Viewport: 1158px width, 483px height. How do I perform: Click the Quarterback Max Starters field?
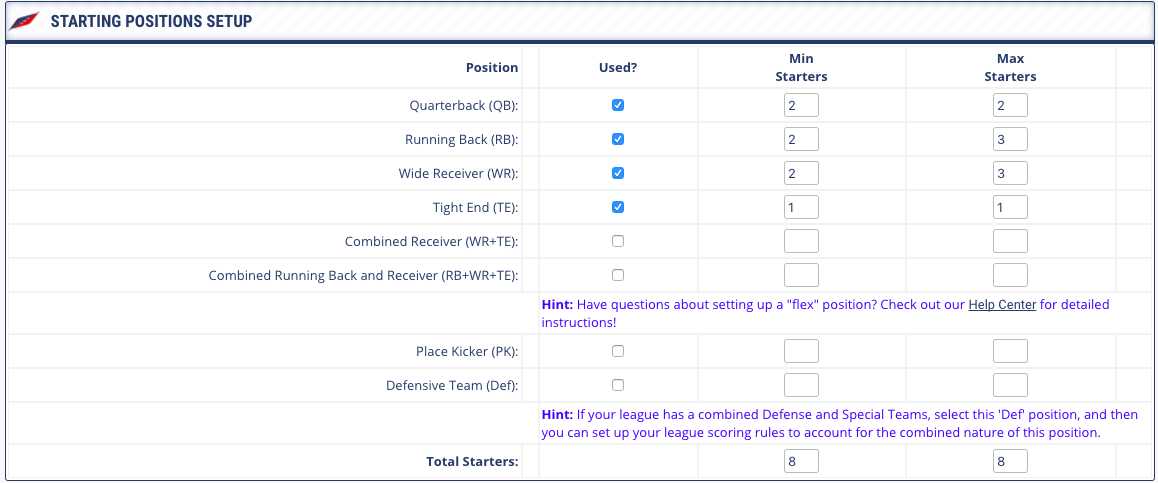click(x=1010, y=105)
